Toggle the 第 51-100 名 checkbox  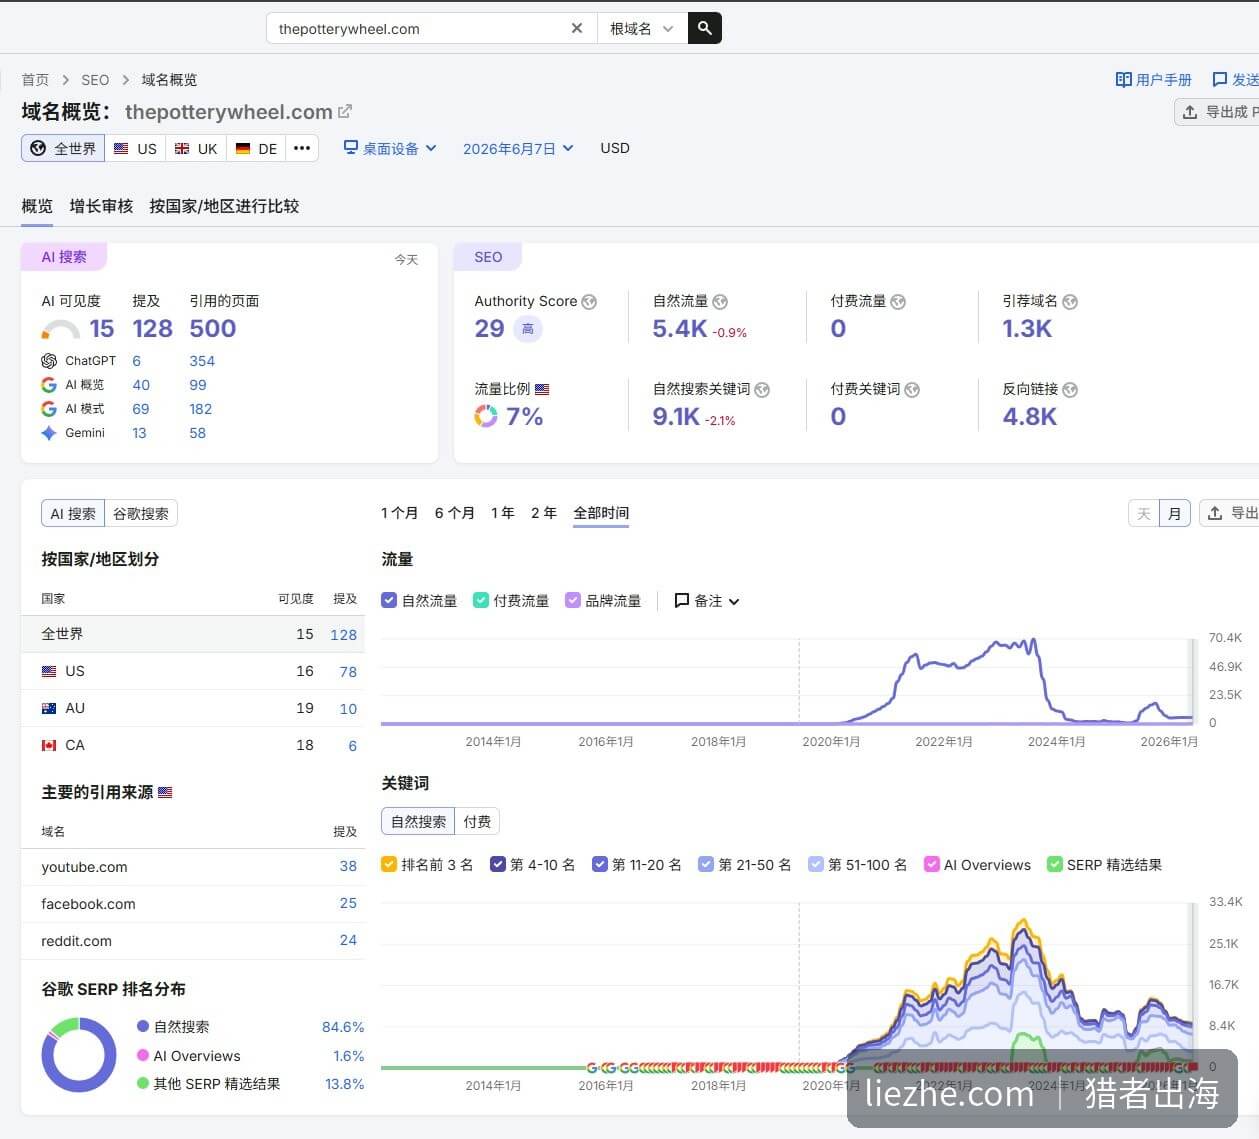tap(816, 864)
